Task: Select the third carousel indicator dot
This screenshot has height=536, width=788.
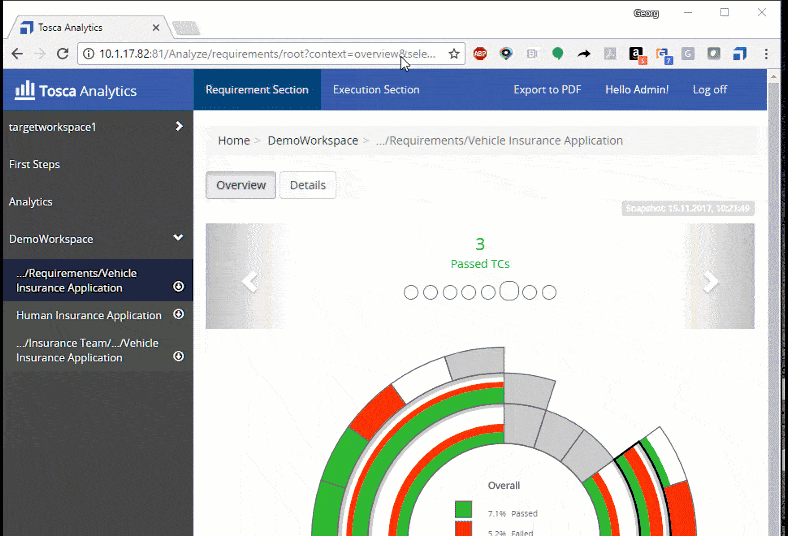Action: (x=450, y=292)
